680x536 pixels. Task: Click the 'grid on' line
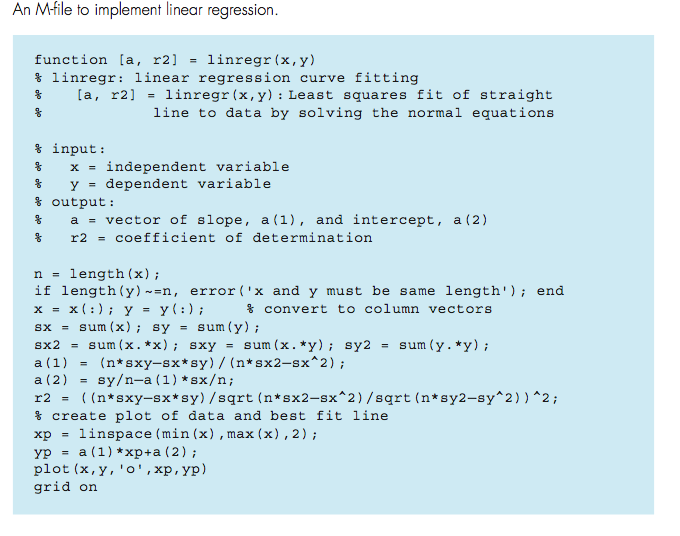65,487
